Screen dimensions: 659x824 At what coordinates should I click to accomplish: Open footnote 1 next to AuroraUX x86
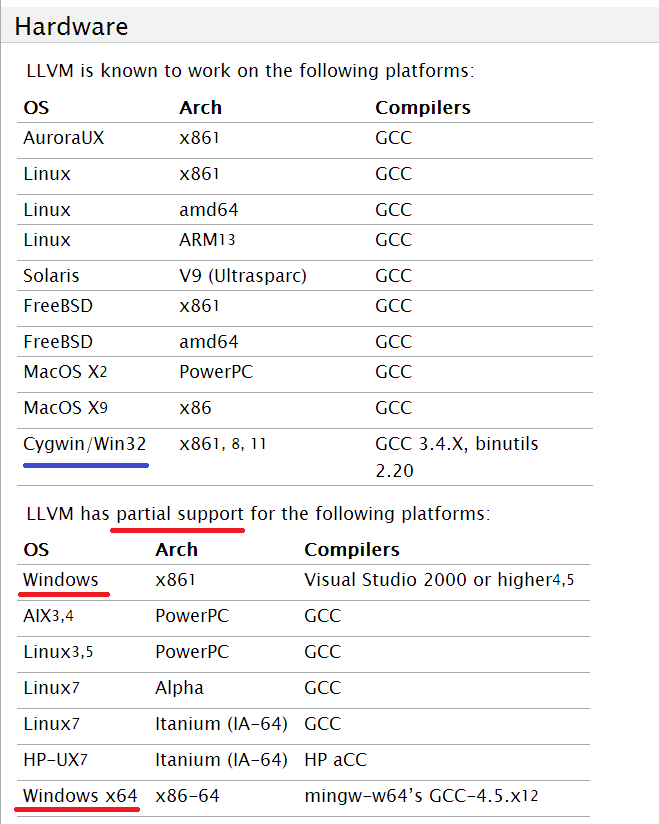[215, 138]
